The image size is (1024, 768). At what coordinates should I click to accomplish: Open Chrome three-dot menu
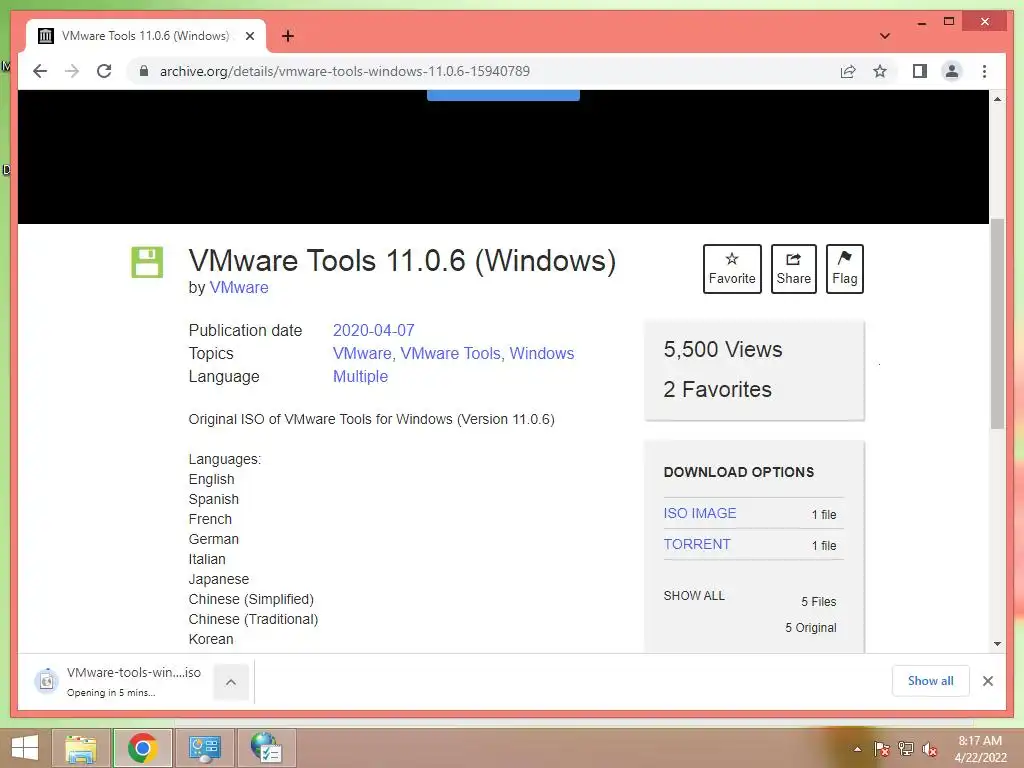984,71
